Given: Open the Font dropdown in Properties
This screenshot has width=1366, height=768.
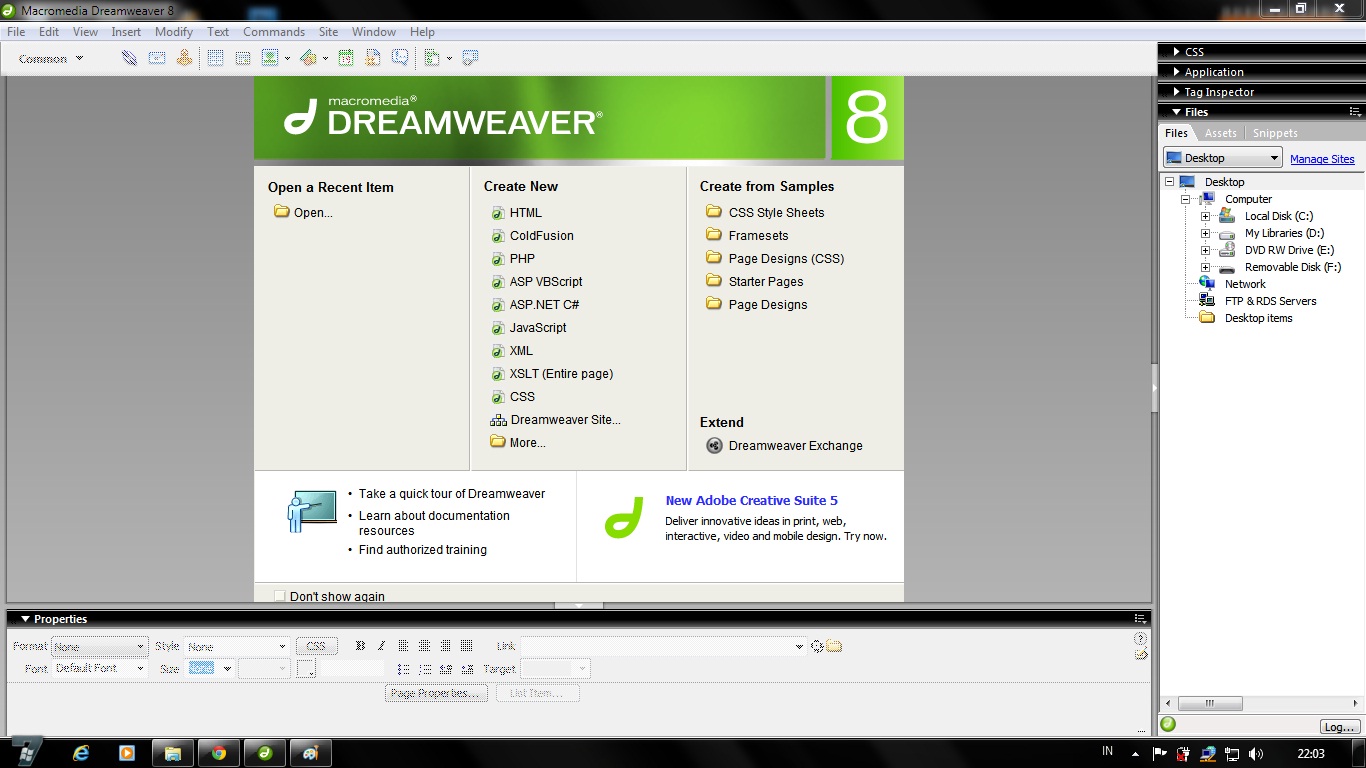Looking at the screenshot, I should point(100,668).
